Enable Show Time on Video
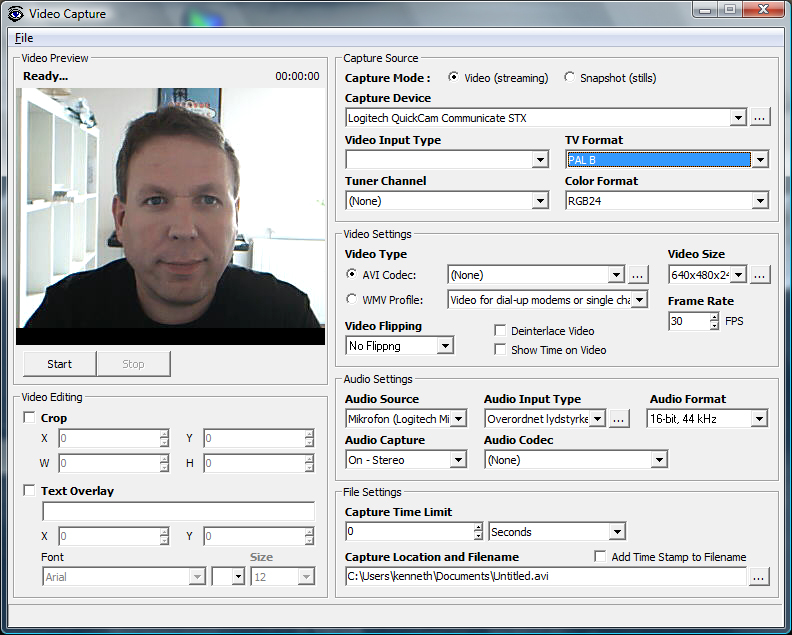792x635 pixels. point(501,350)
